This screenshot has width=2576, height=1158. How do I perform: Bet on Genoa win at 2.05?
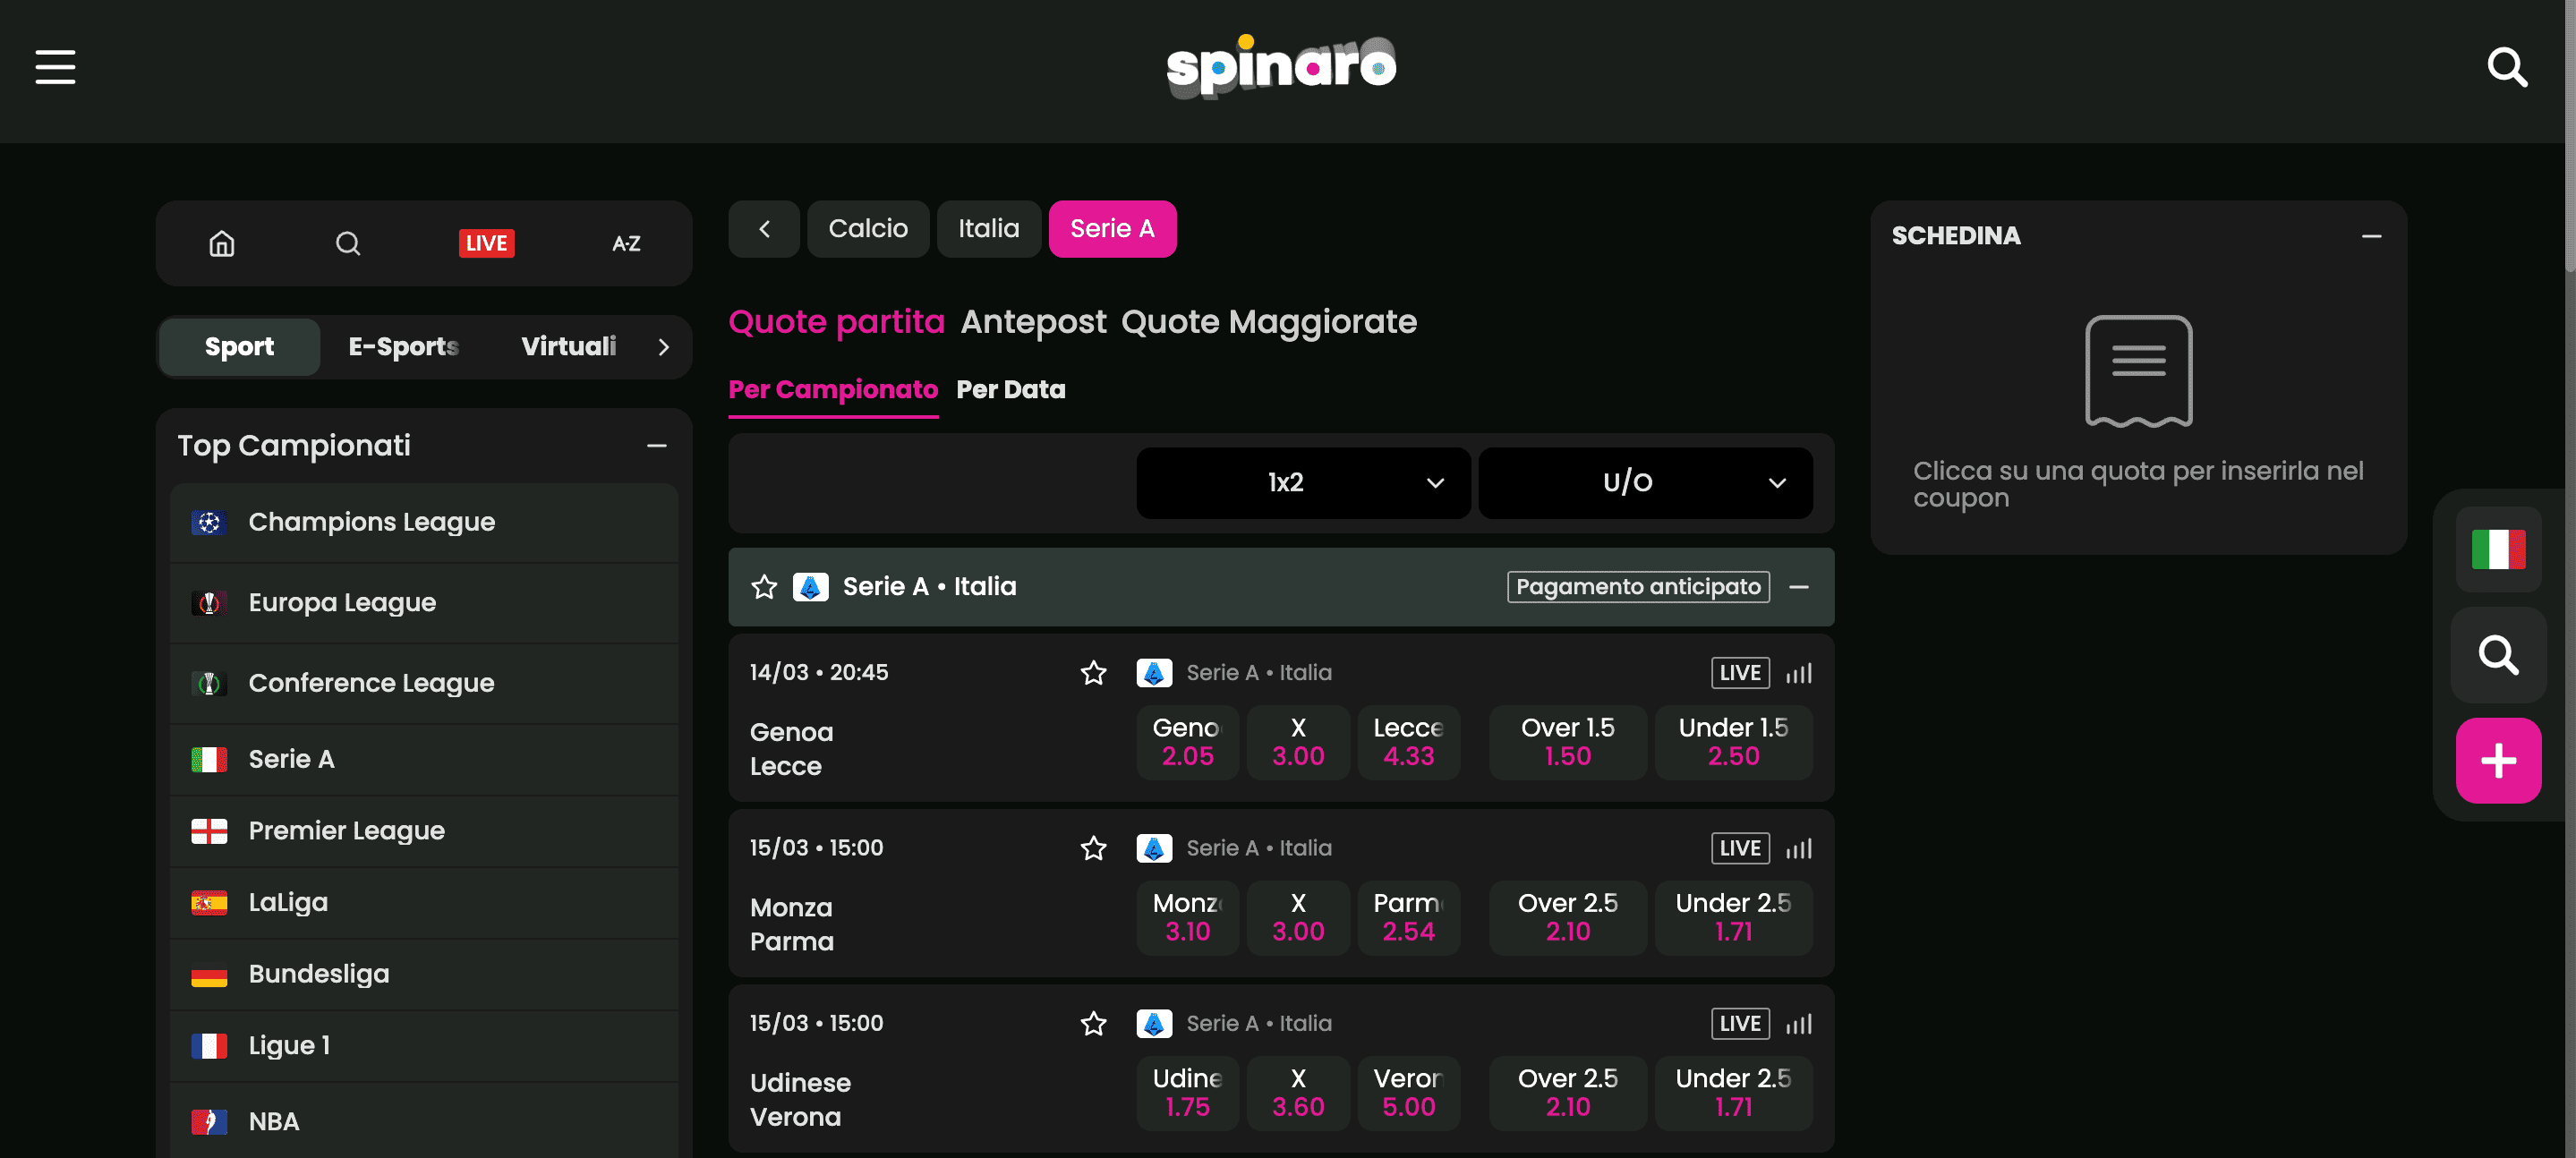(1187, 743)
